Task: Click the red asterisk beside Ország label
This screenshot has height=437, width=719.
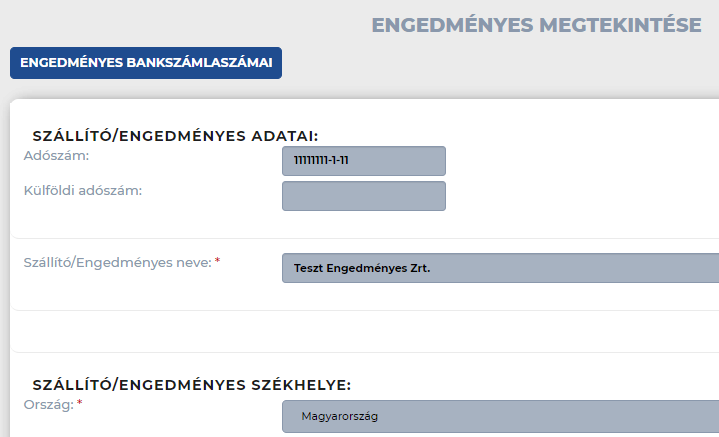Action: 79,403
